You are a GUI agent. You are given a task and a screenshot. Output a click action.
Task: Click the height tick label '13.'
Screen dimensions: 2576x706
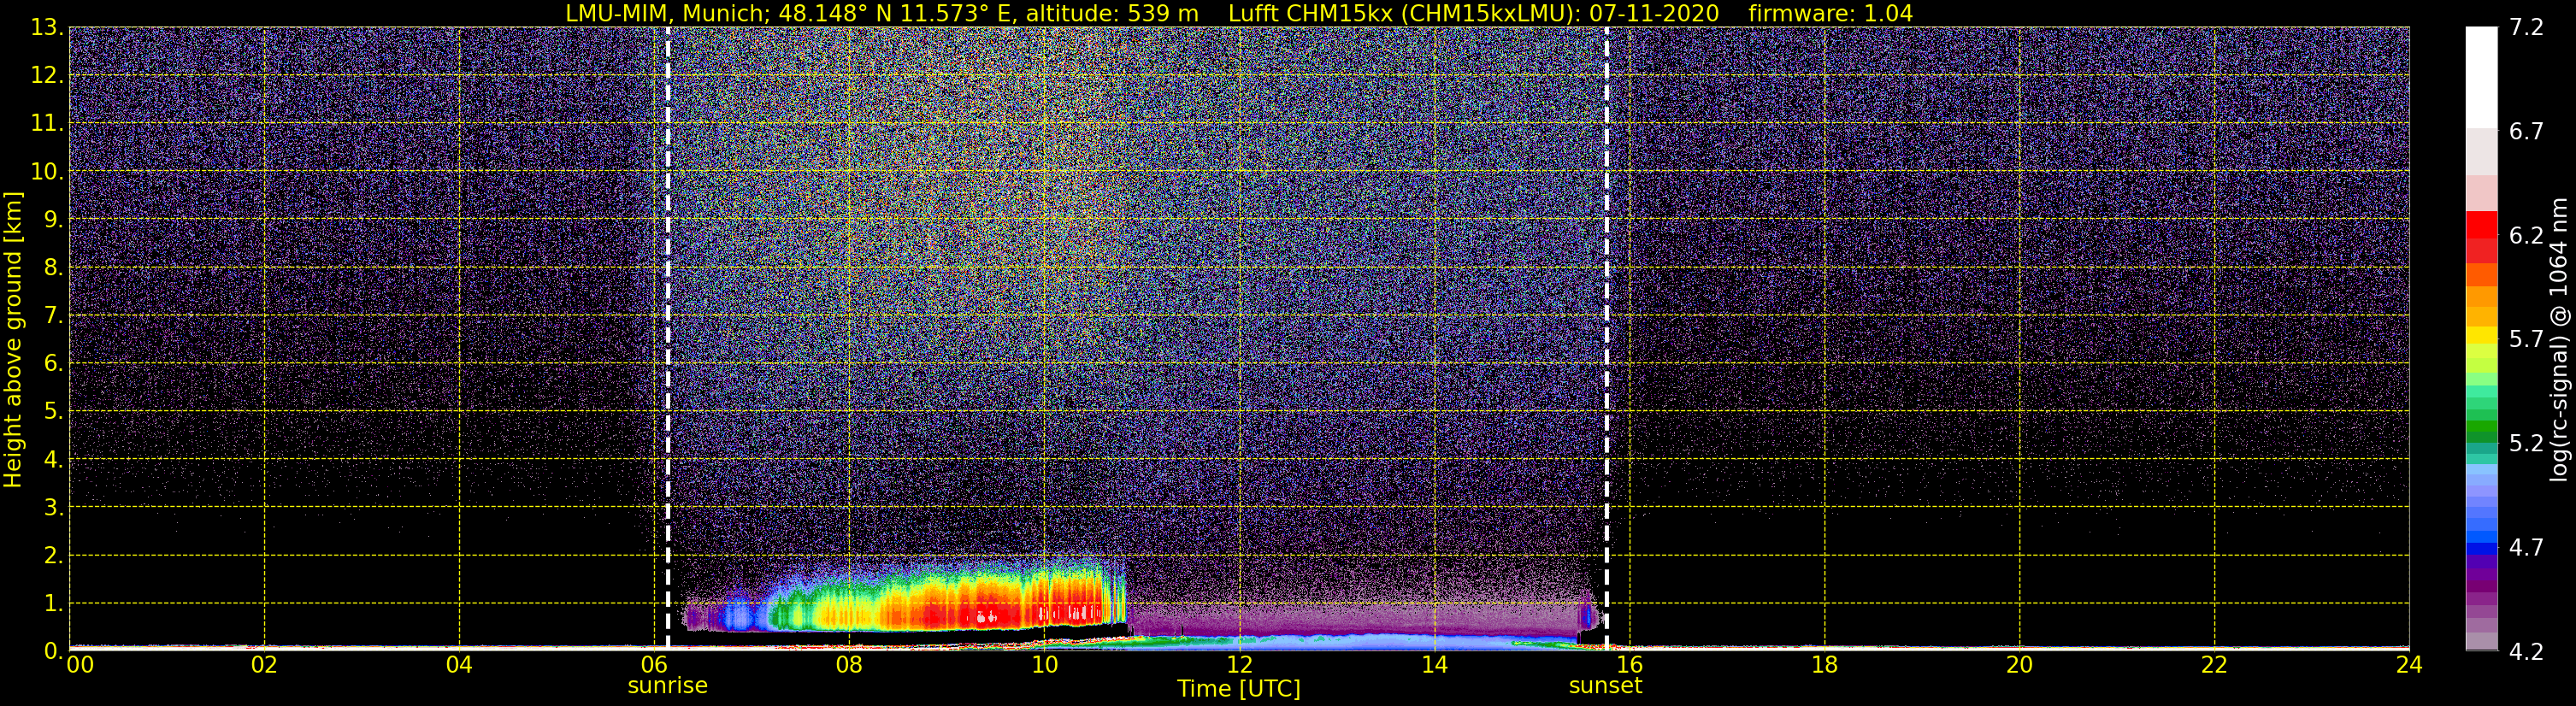pyautogui.click(x=47, y=27)
